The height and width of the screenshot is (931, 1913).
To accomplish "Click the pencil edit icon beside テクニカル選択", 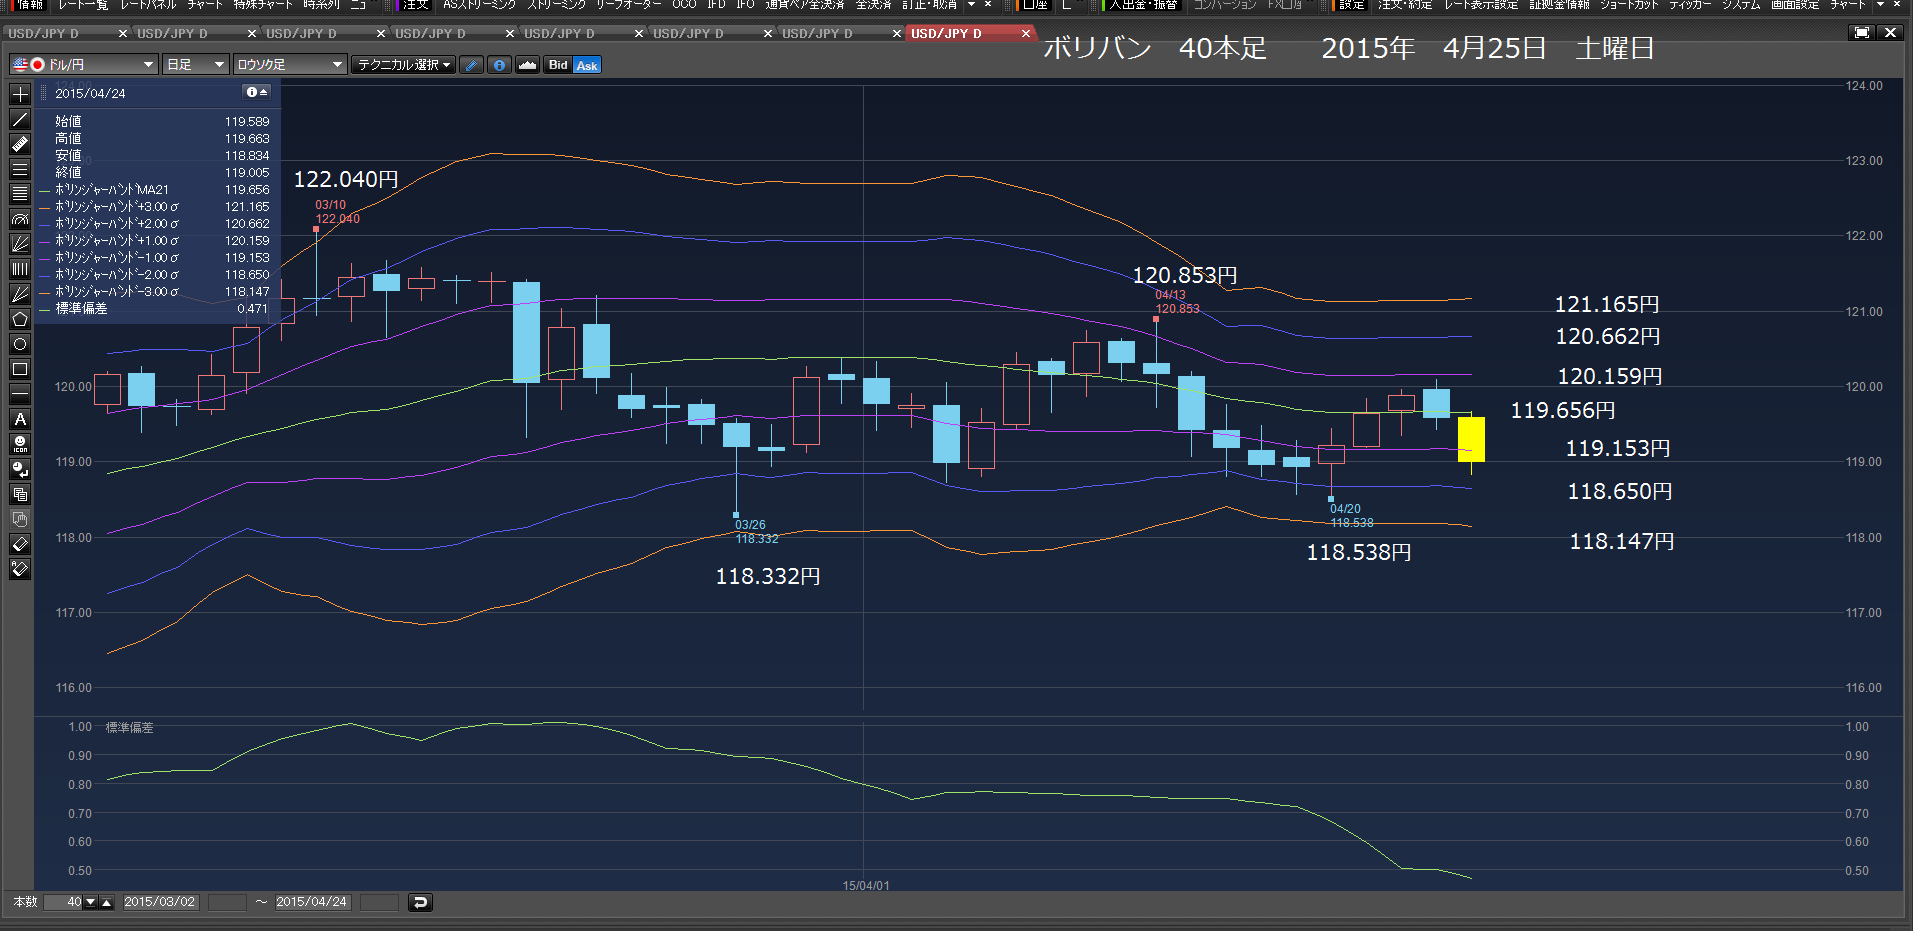I will 472,65.
